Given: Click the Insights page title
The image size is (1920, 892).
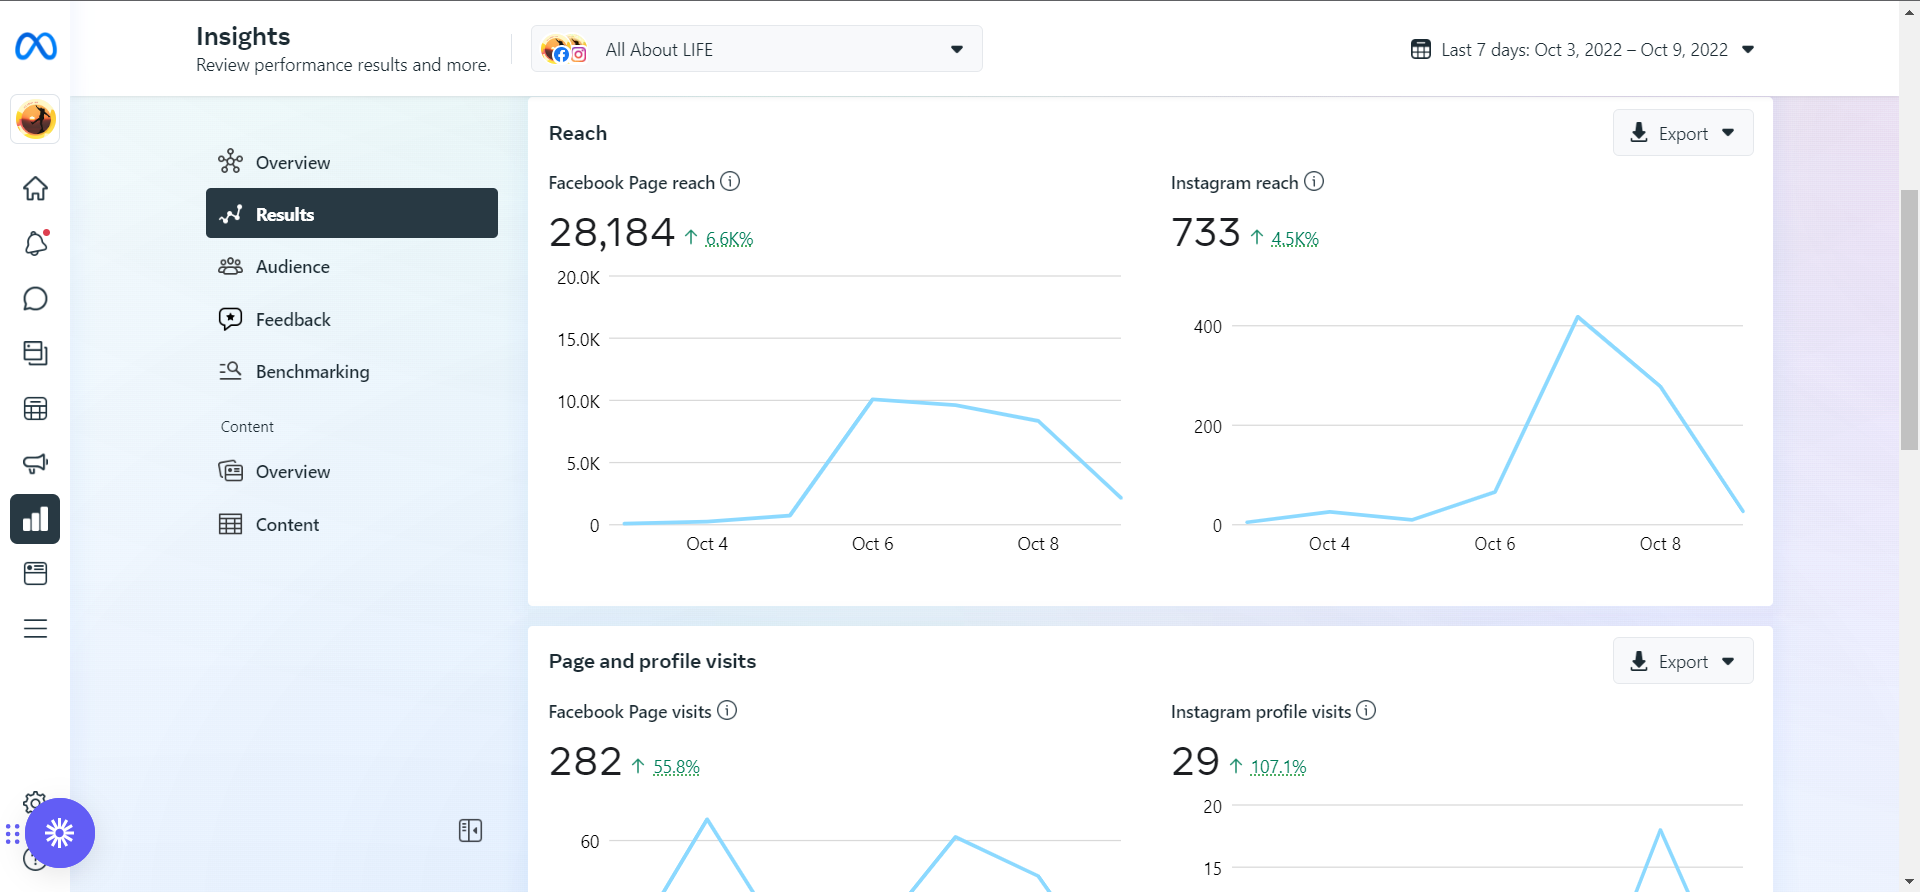Looking at the screenshot, I should point(243,36).
